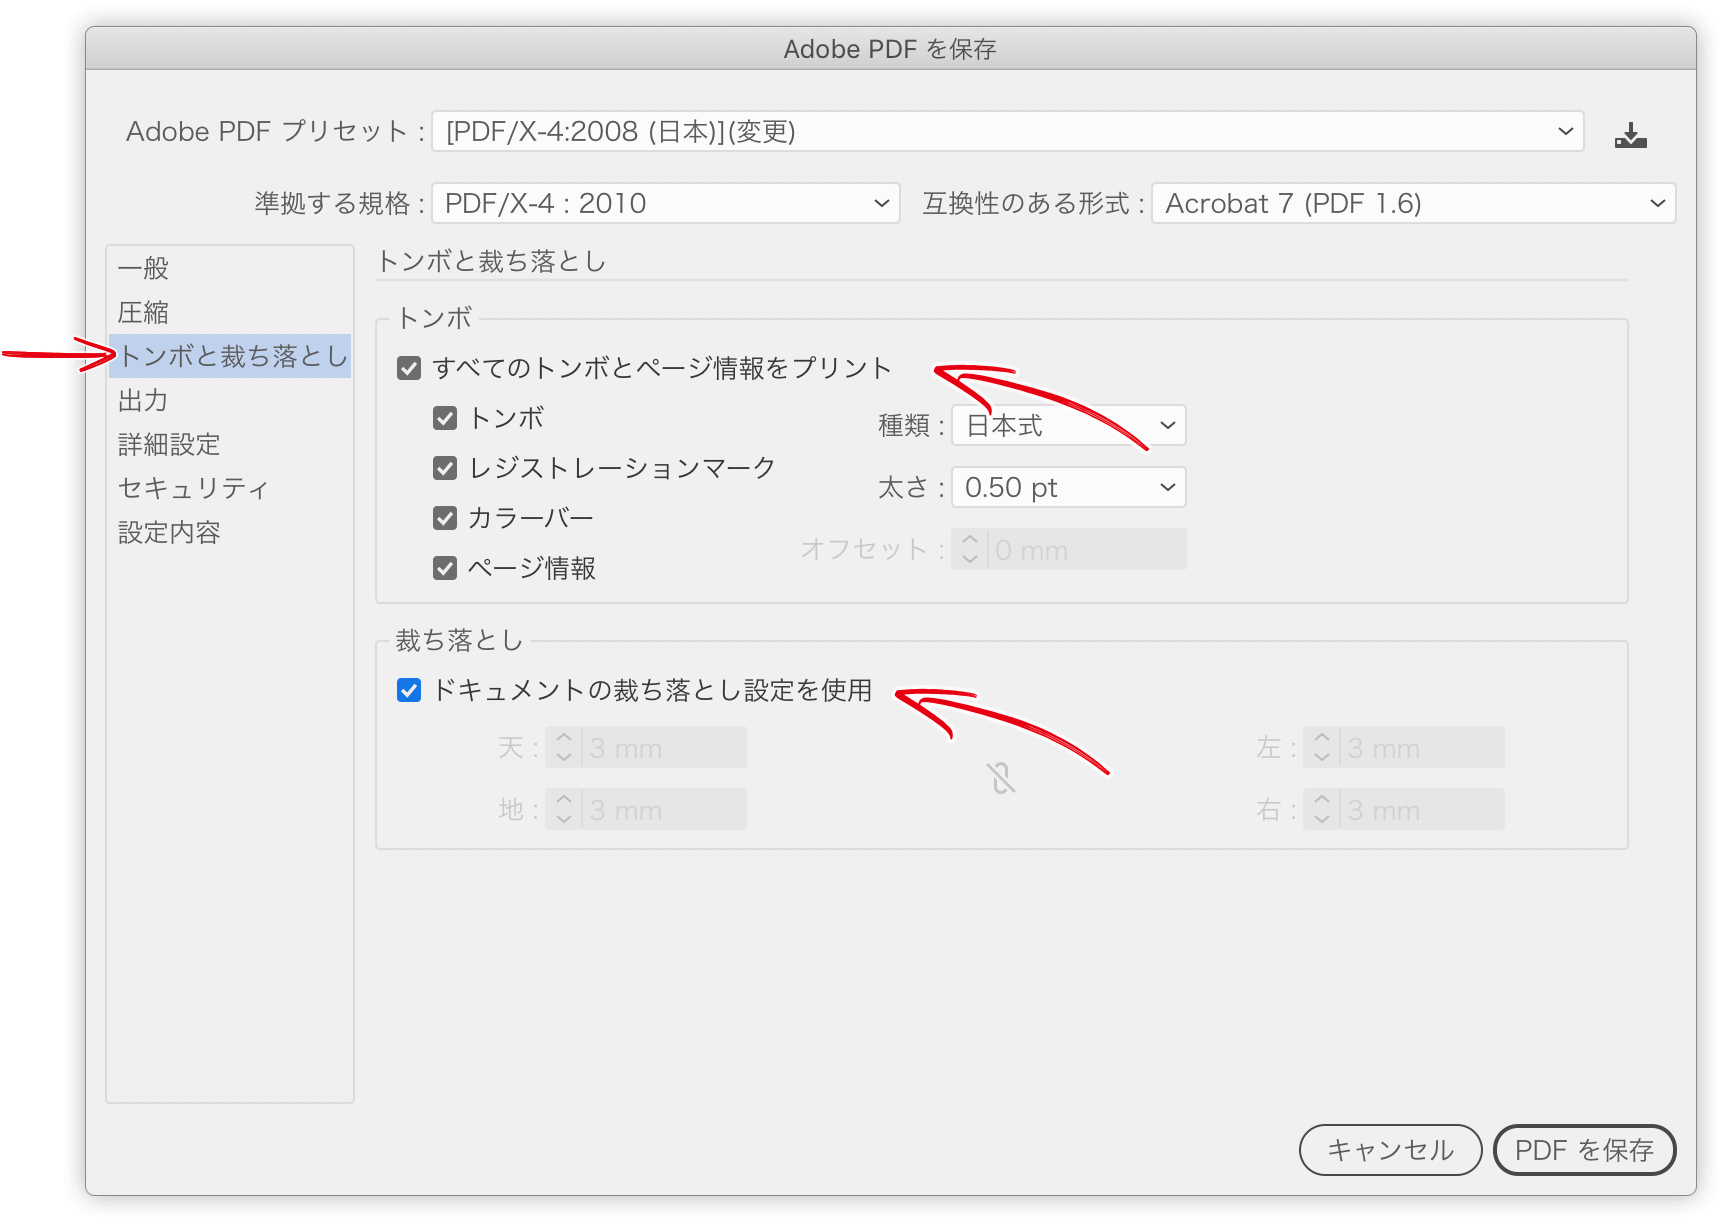
Task: Click the PDF を保存 button
Action: click(x=1584, y=1150)
